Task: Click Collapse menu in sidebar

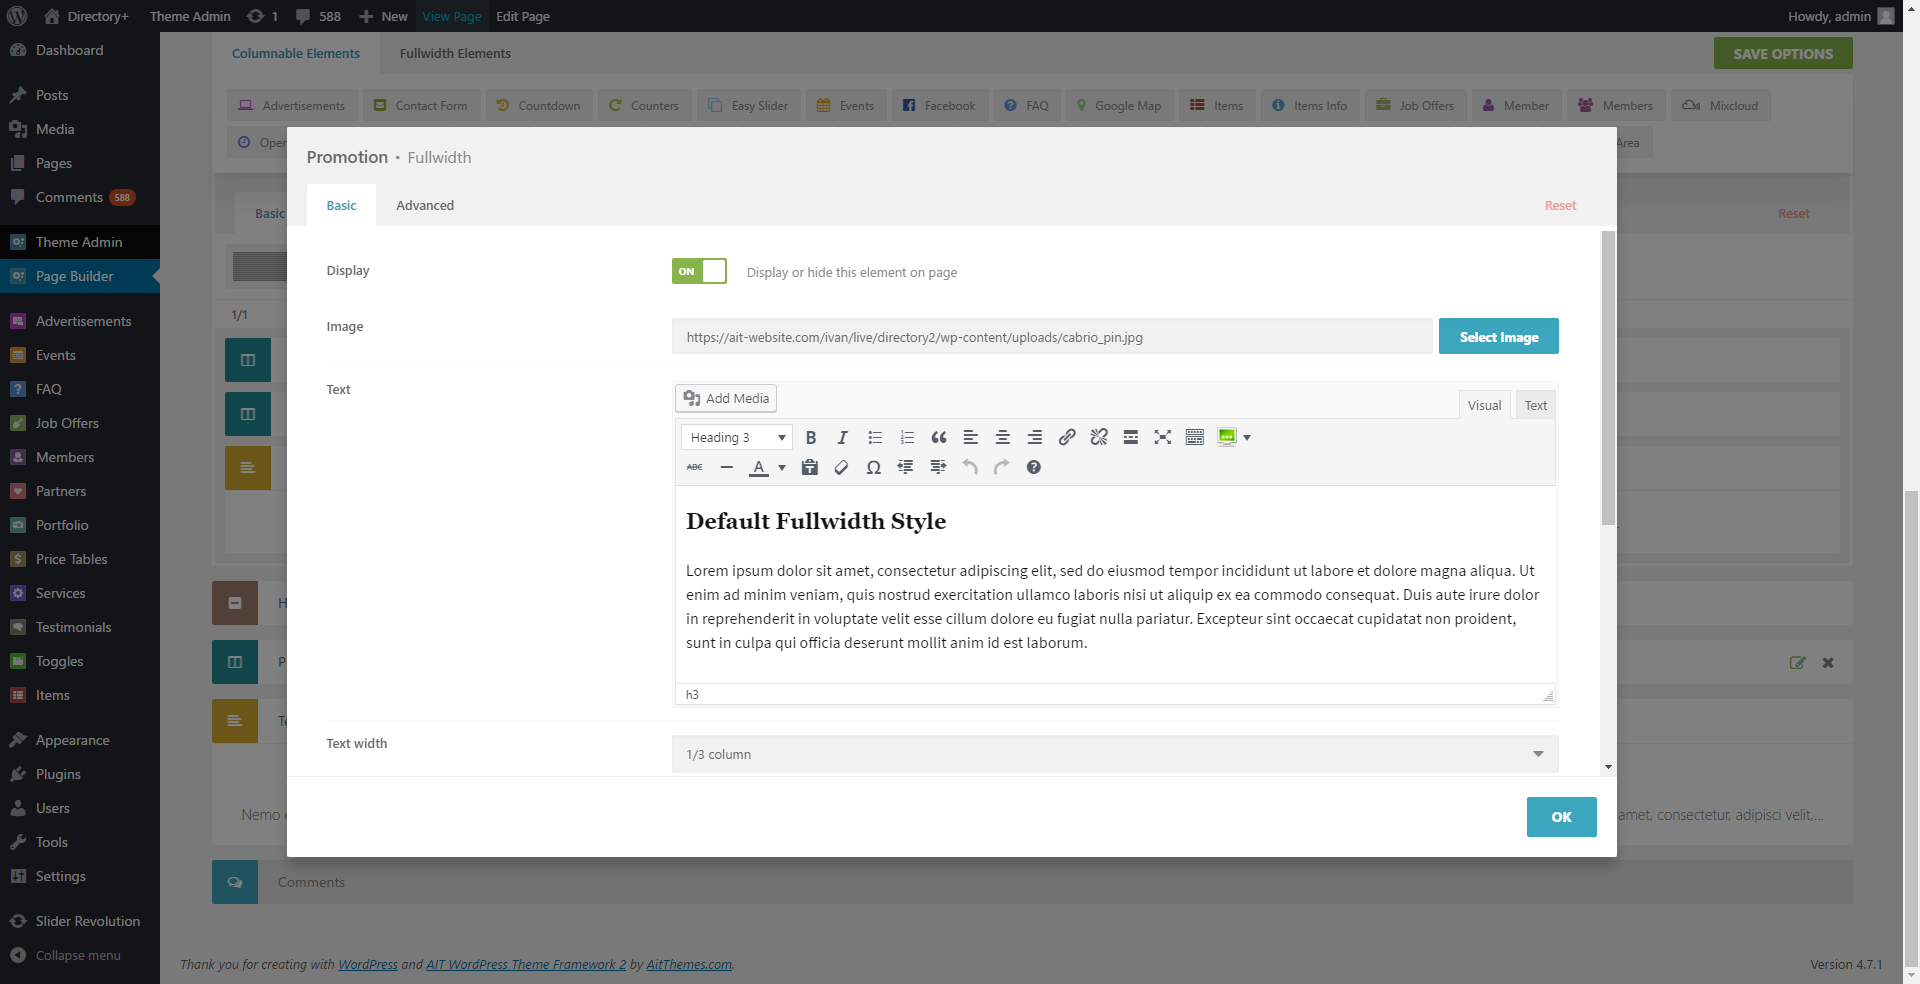Action: click(x=78, y=955)
